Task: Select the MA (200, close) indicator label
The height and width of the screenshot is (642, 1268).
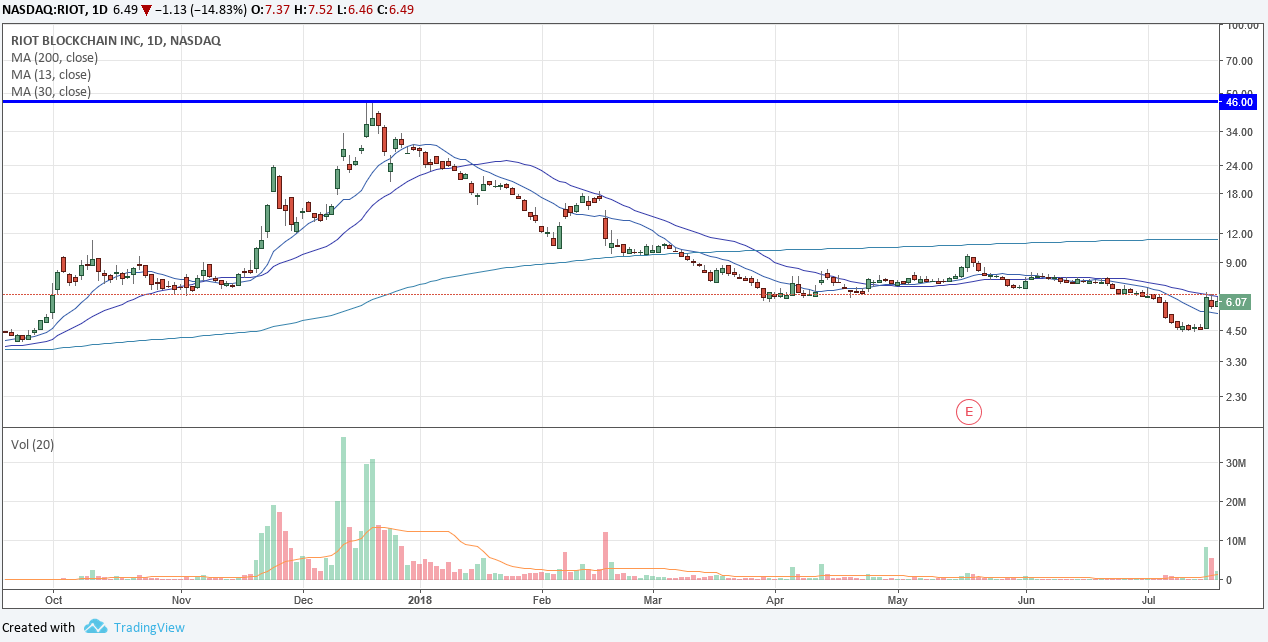Action: point(55,58)
